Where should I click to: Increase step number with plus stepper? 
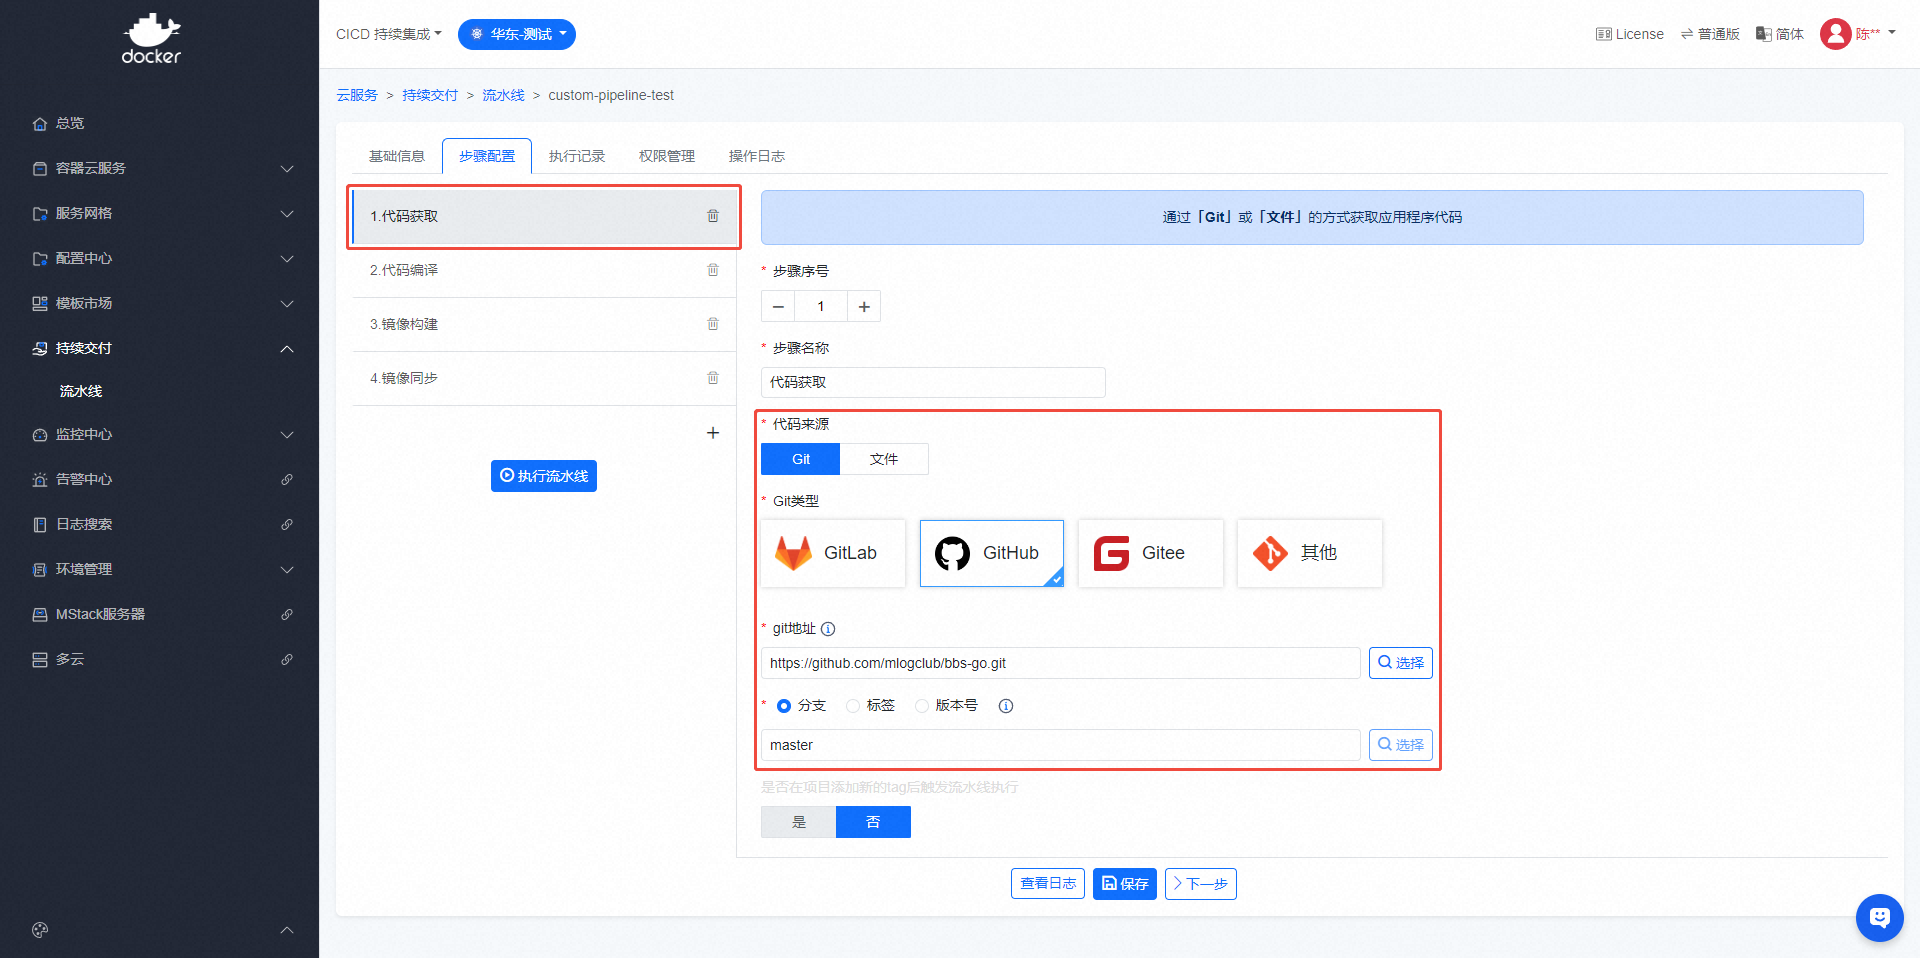[864, 307]
